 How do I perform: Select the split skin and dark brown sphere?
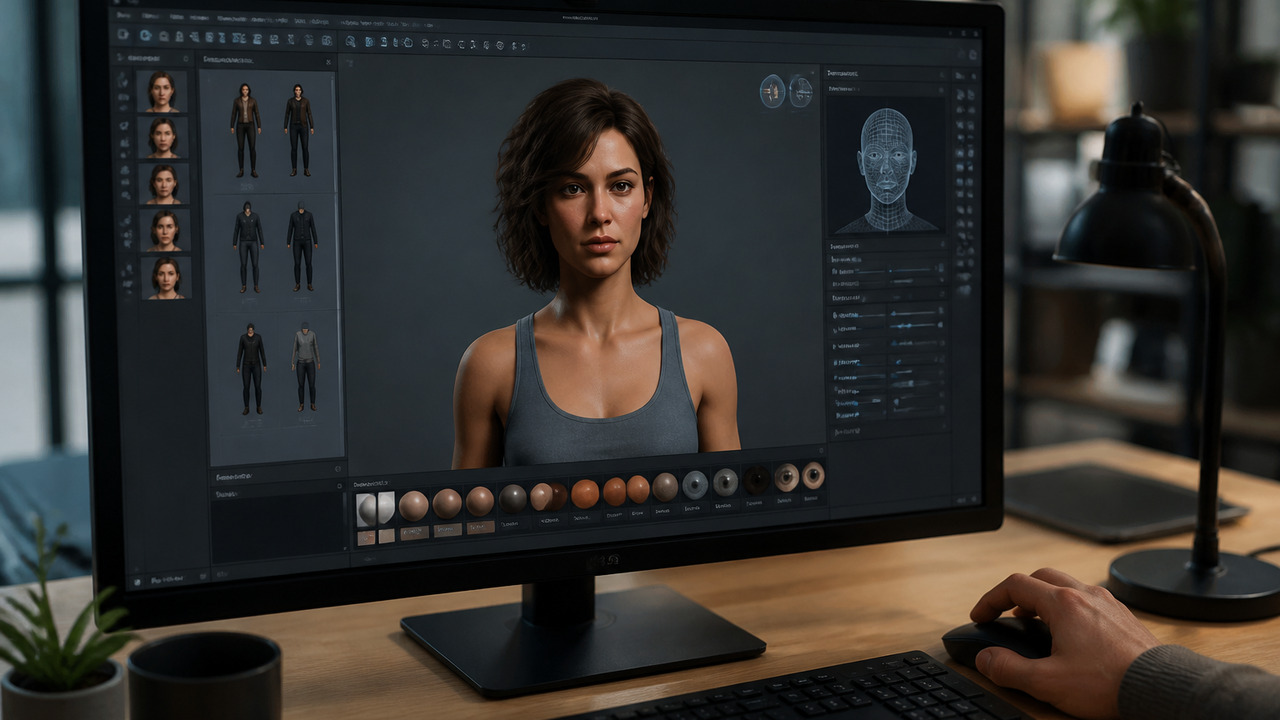coord(548,496)
